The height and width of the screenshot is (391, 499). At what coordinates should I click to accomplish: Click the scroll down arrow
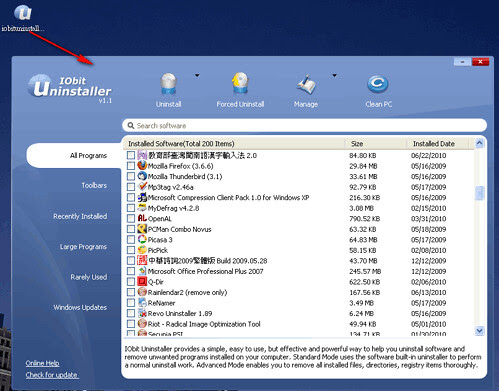point(480,331)
